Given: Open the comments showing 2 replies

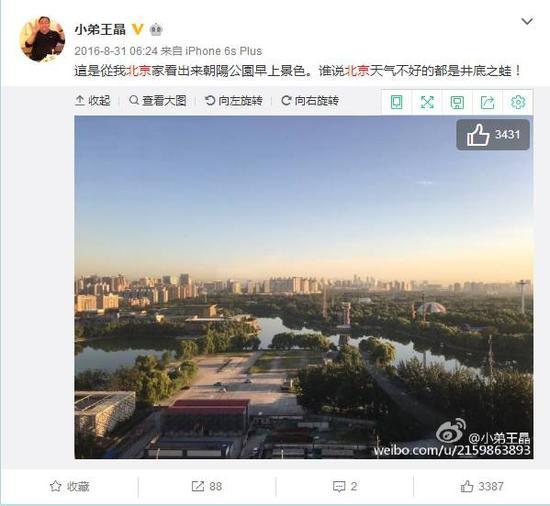Looking at the screenshot, I should click(x=345, y=486).
